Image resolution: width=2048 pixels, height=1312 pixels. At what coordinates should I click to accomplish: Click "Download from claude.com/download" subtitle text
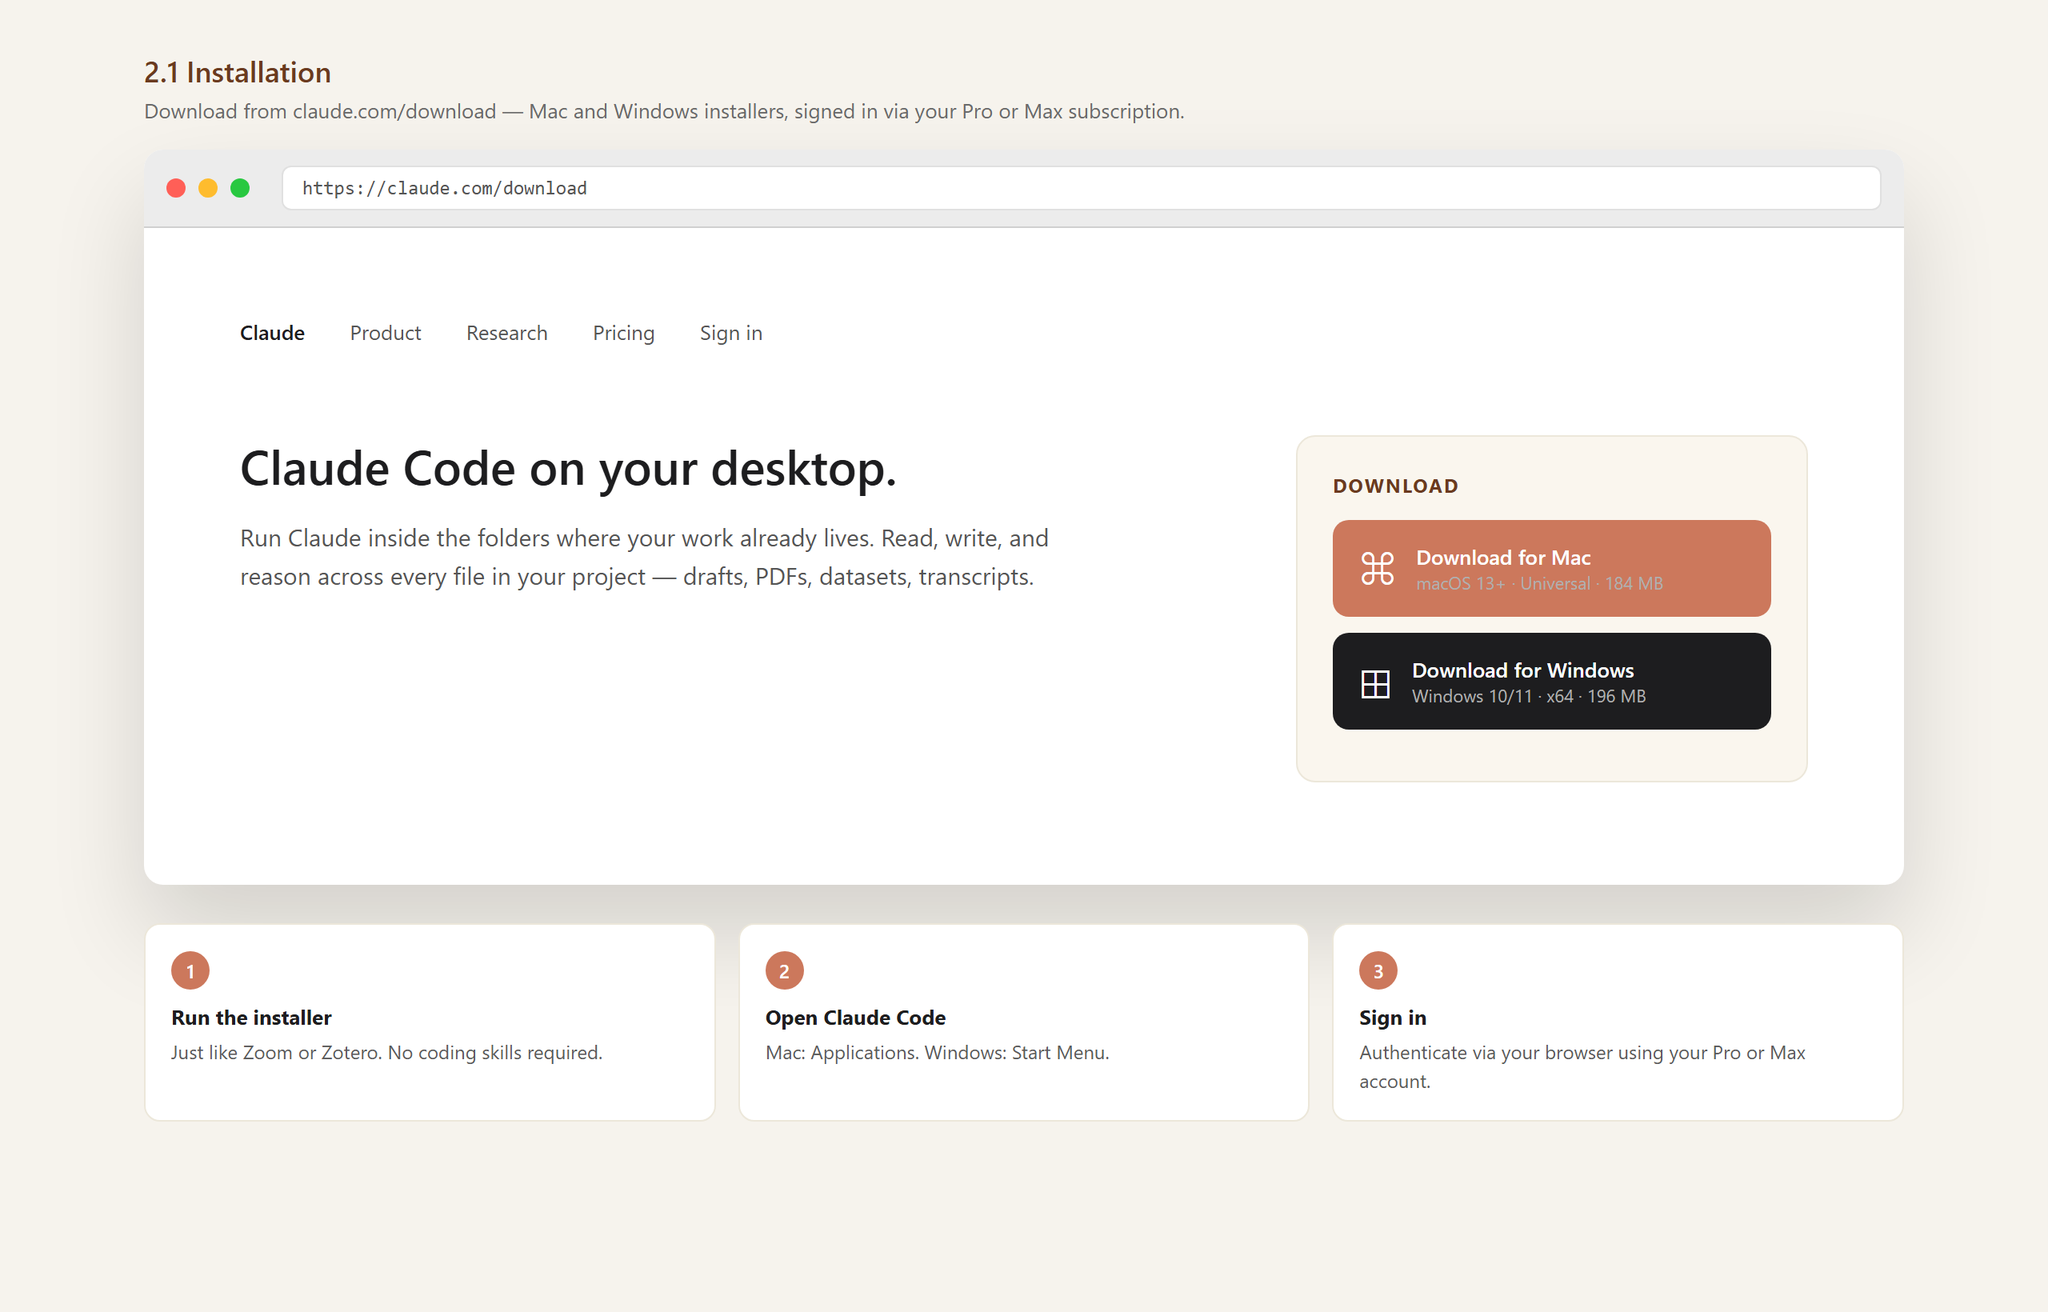tap(664, 111)
